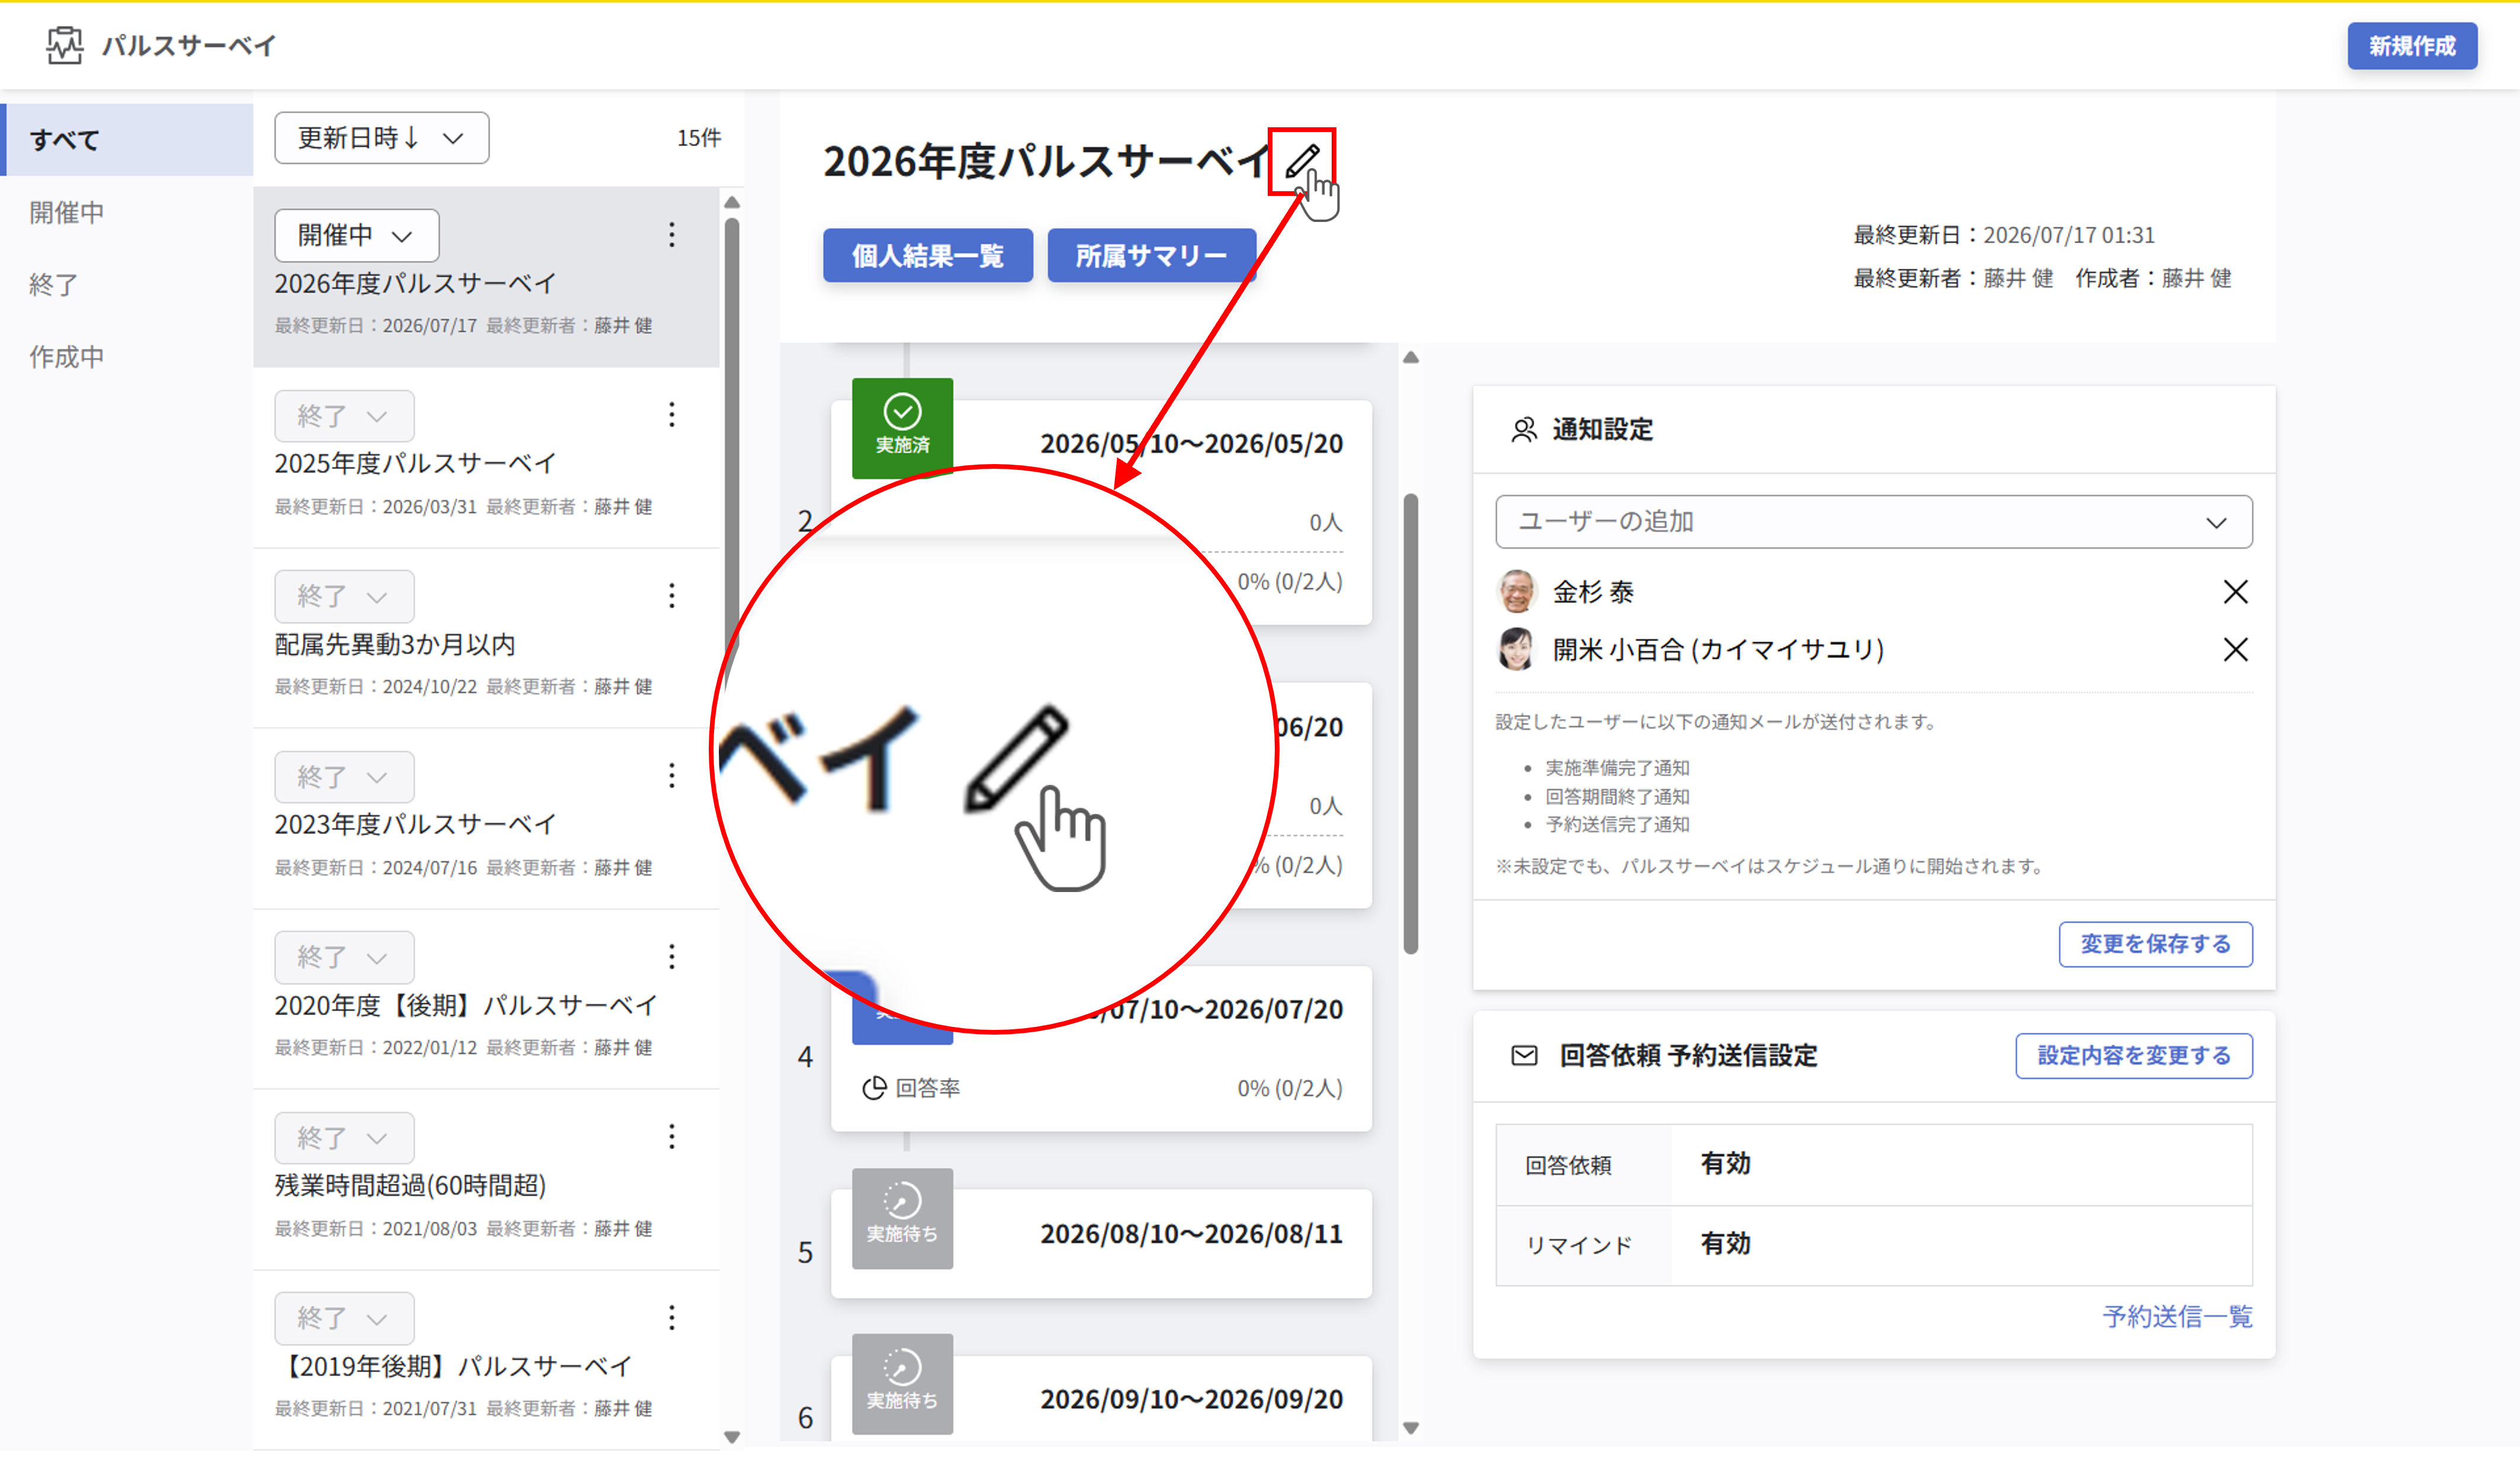Viewport: 2520px width, 1465px height.
Task: Click the timeline vertical scrollbar thumb
Action: (1411, 723)
